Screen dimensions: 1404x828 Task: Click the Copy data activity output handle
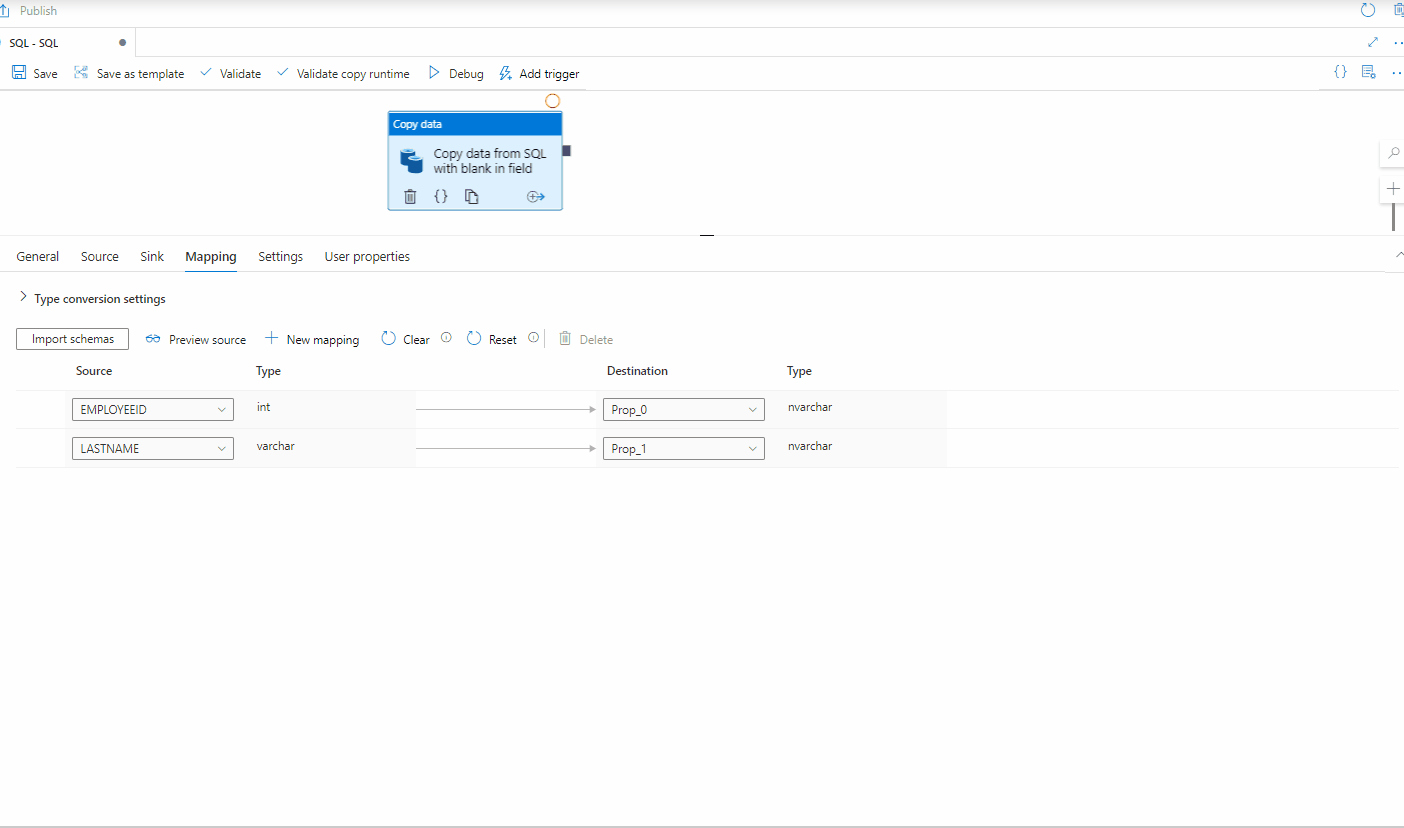click(567, 151)
